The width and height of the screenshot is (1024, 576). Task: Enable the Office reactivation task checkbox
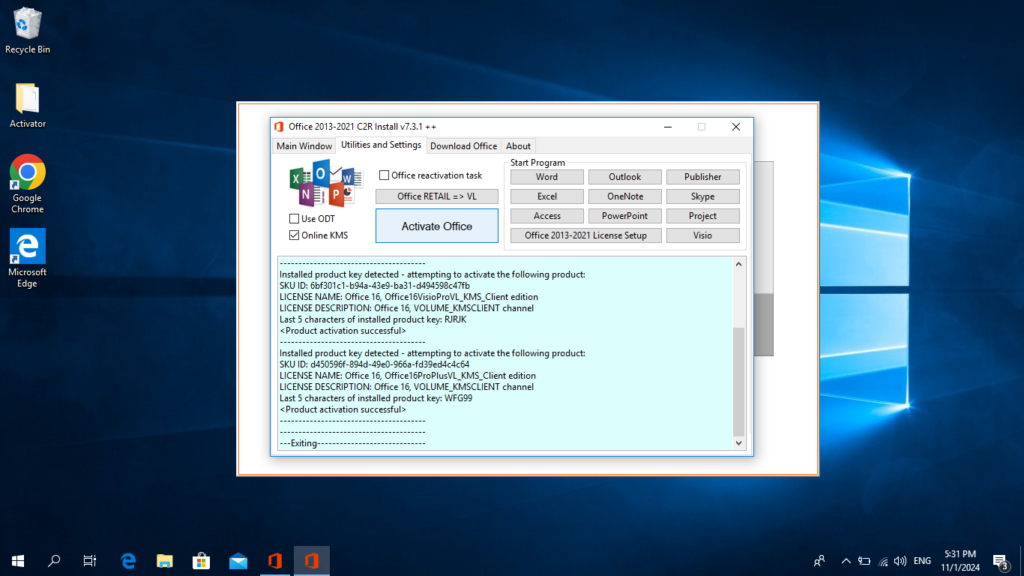click(x=384, y=175)
